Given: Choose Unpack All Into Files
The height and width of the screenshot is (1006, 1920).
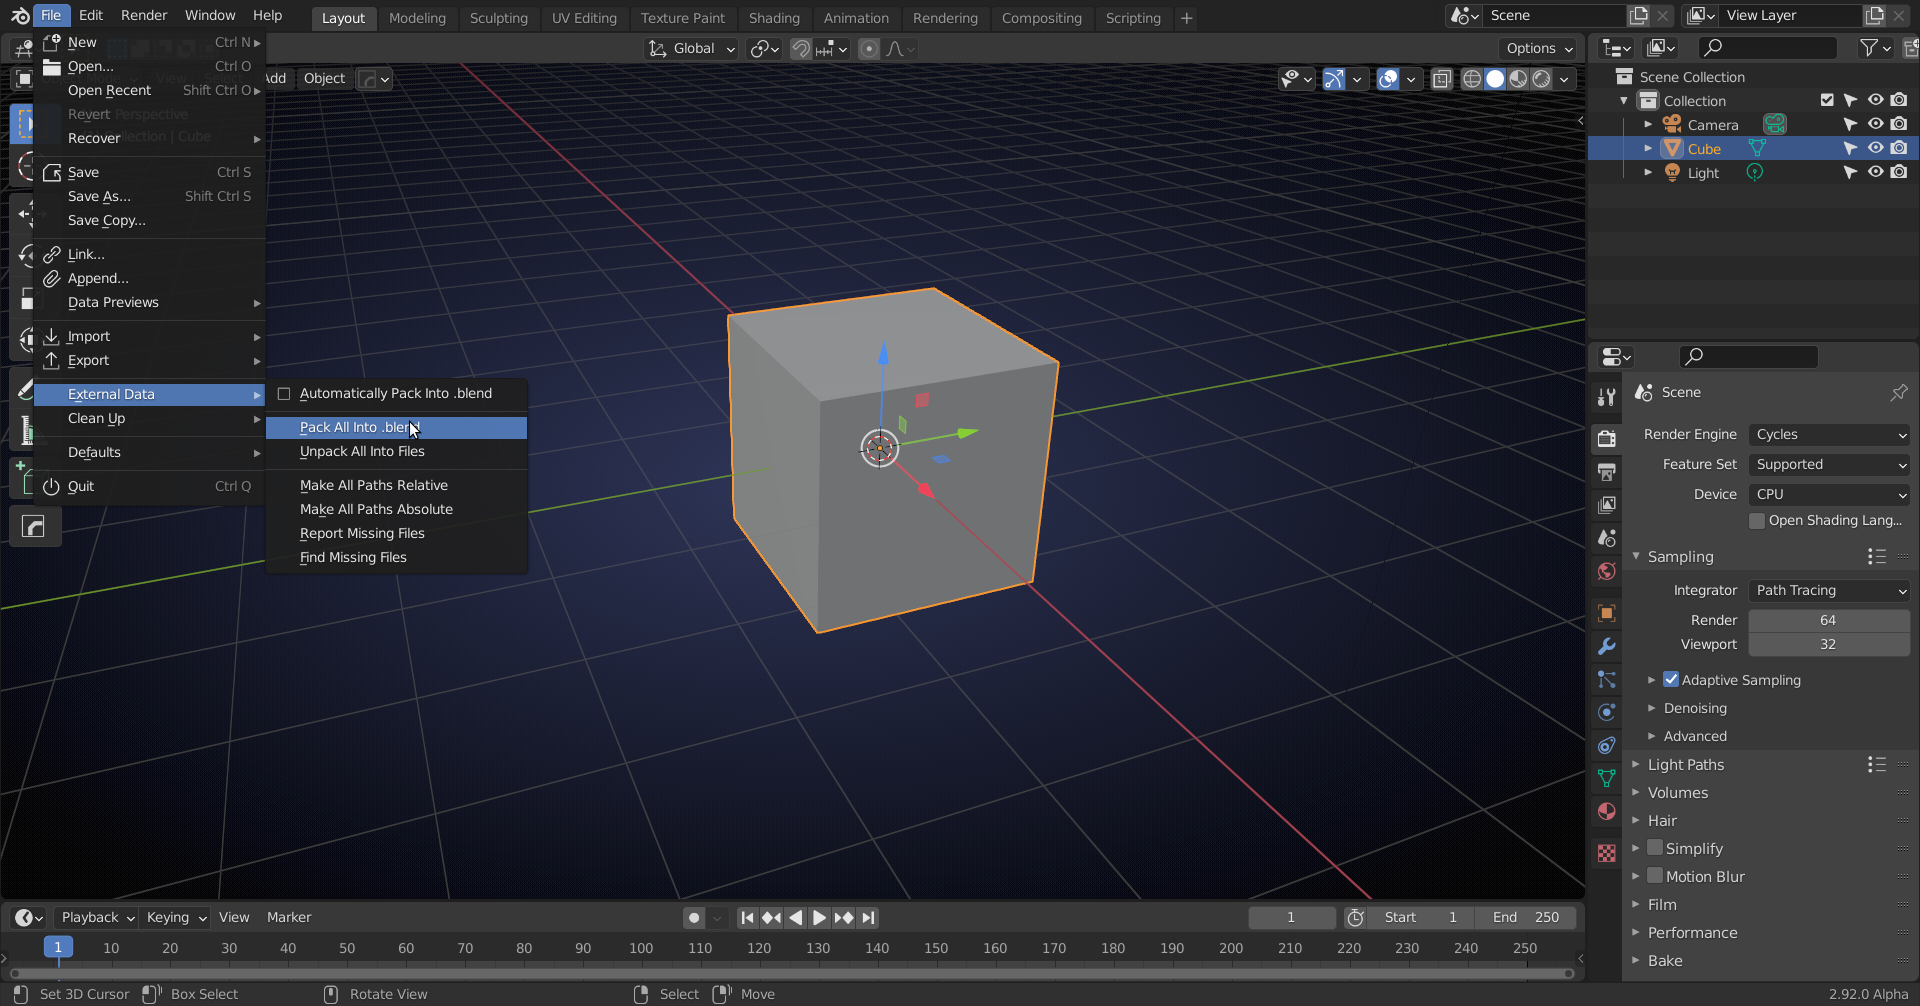Looking at the screenshot, I should click(396, 452).
